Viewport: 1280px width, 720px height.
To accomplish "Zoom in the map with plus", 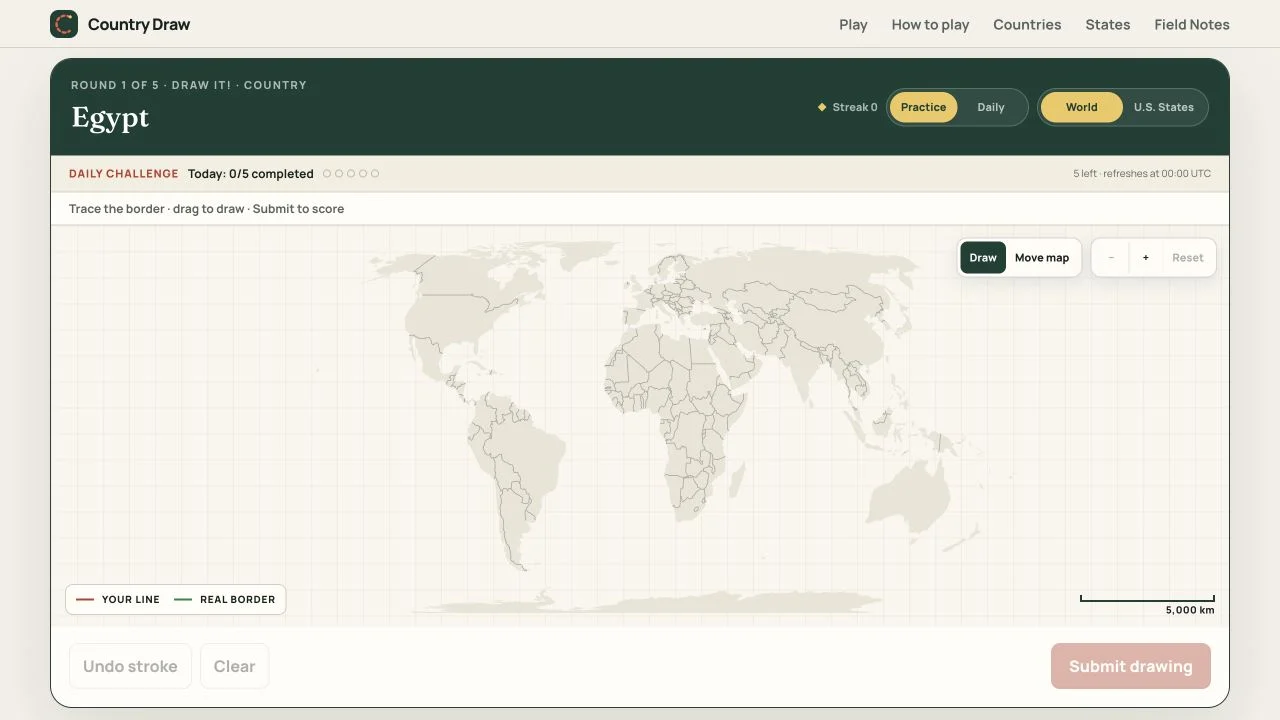I will [1146, 257].
